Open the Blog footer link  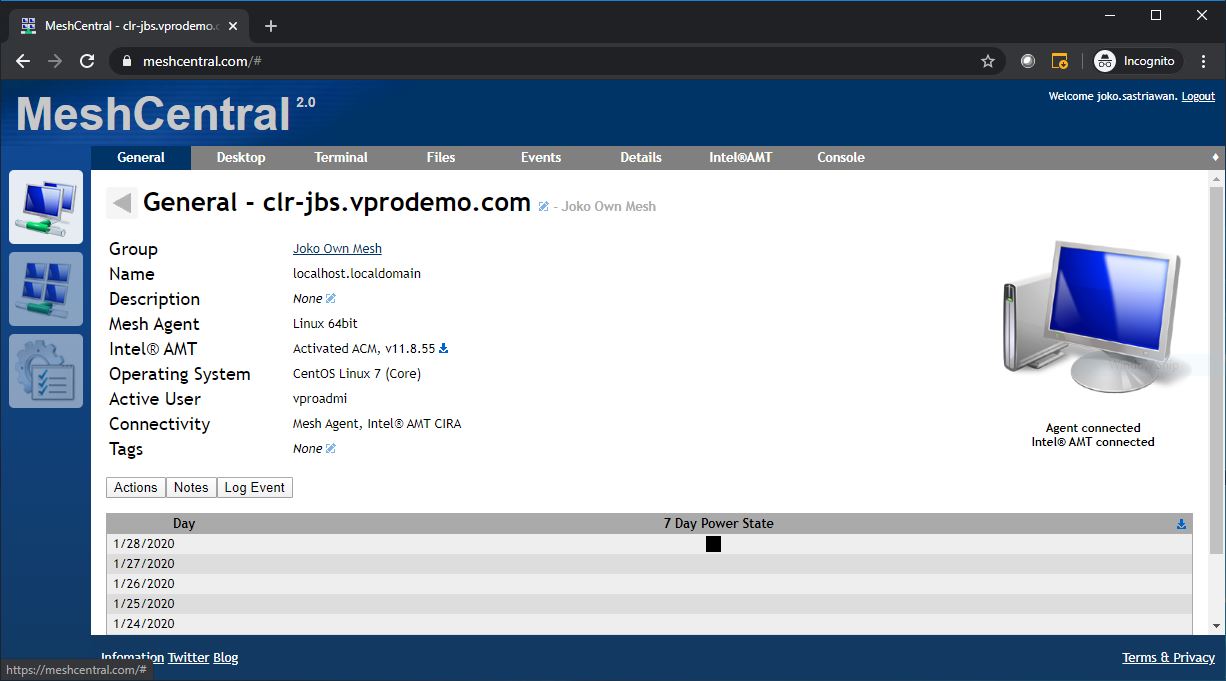[226, 657]
